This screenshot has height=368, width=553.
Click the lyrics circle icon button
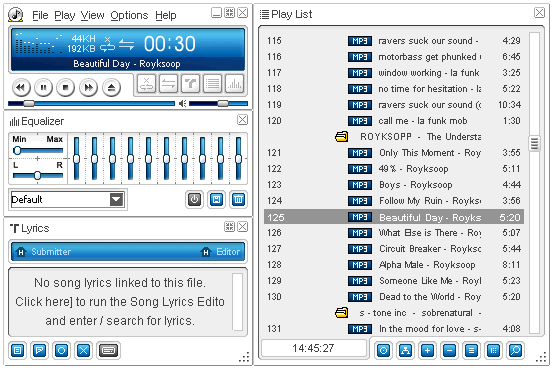coord(61,351)
